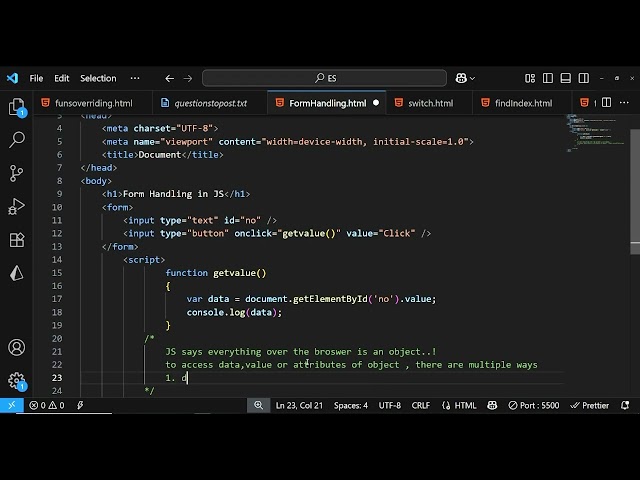Viewport: 640px width, 480px height.
Task: Open the Run and Debug view
Action: [x=16, y=206]
